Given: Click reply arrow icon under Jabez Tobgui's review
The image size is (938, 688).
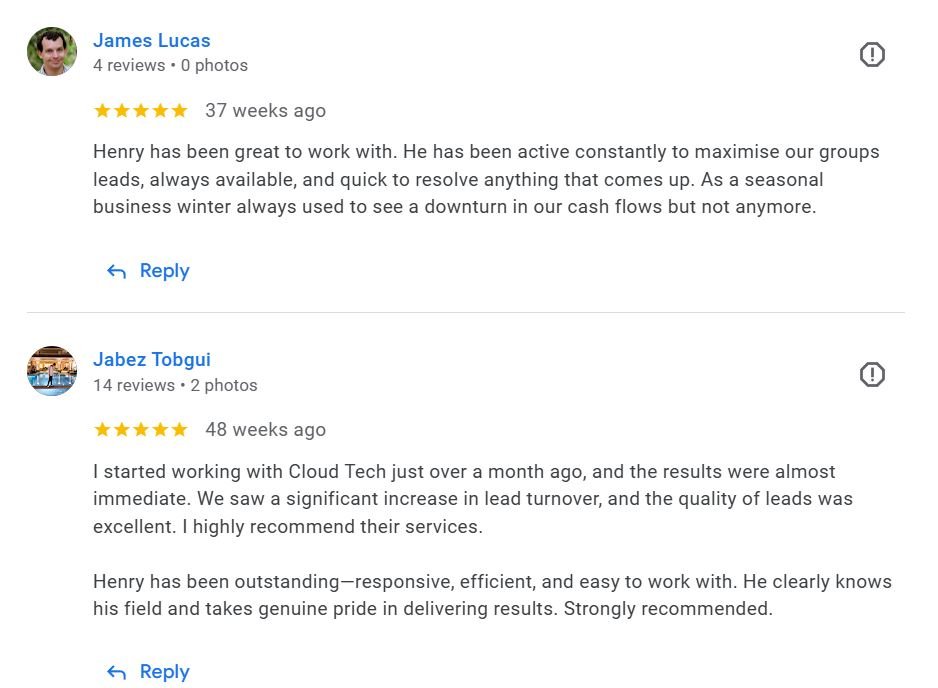Looking at the screenshot, I should tap(116, 672).
